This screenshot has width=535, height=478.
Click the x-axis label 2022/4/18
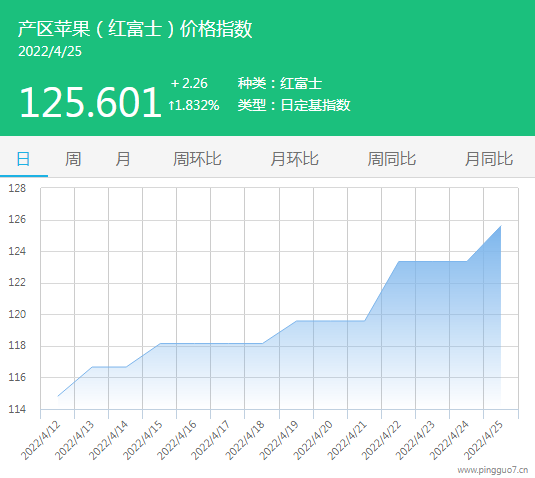tap(245, 440)
